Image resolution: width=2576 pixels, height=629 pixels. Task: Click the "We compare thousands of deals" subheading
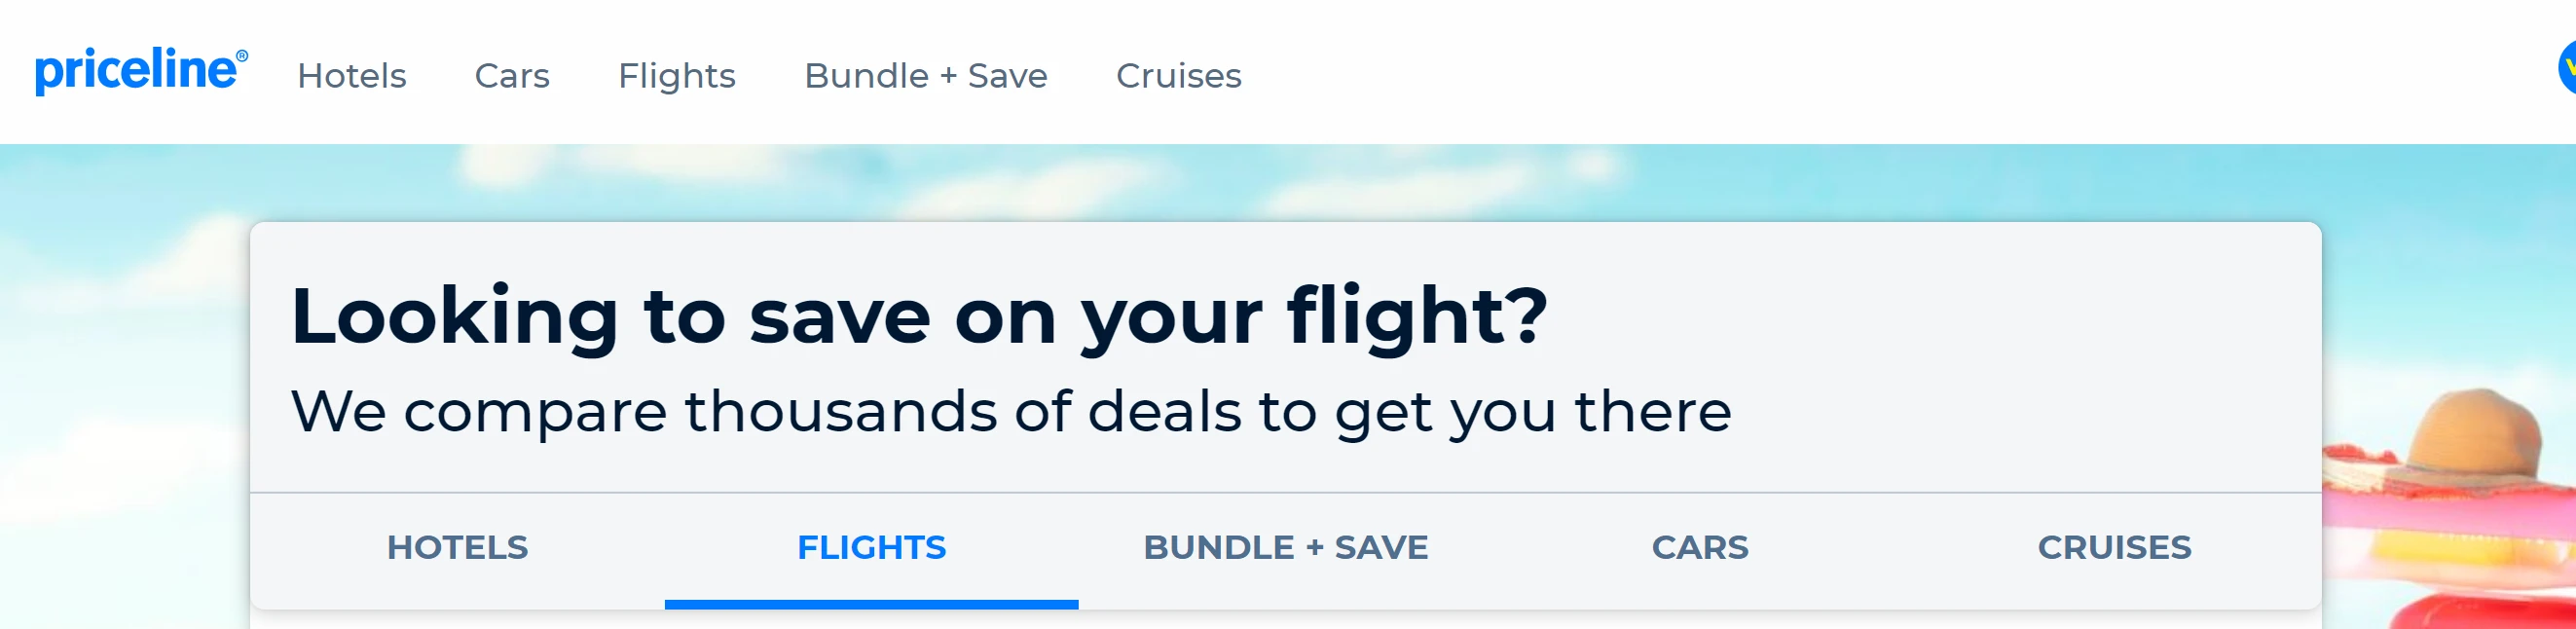click(1010, 411)
